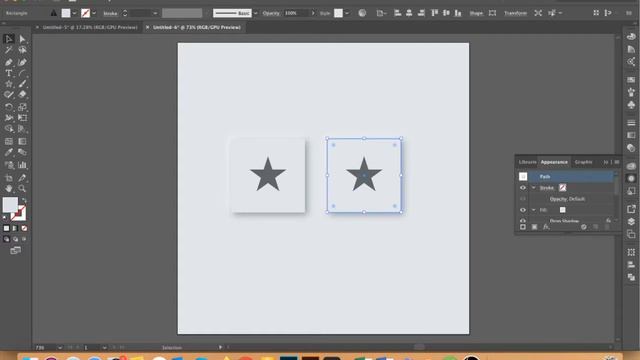This screenshot has width=640, height=360.
Task: Select the Column Graph tool
Action: point(22,165)
